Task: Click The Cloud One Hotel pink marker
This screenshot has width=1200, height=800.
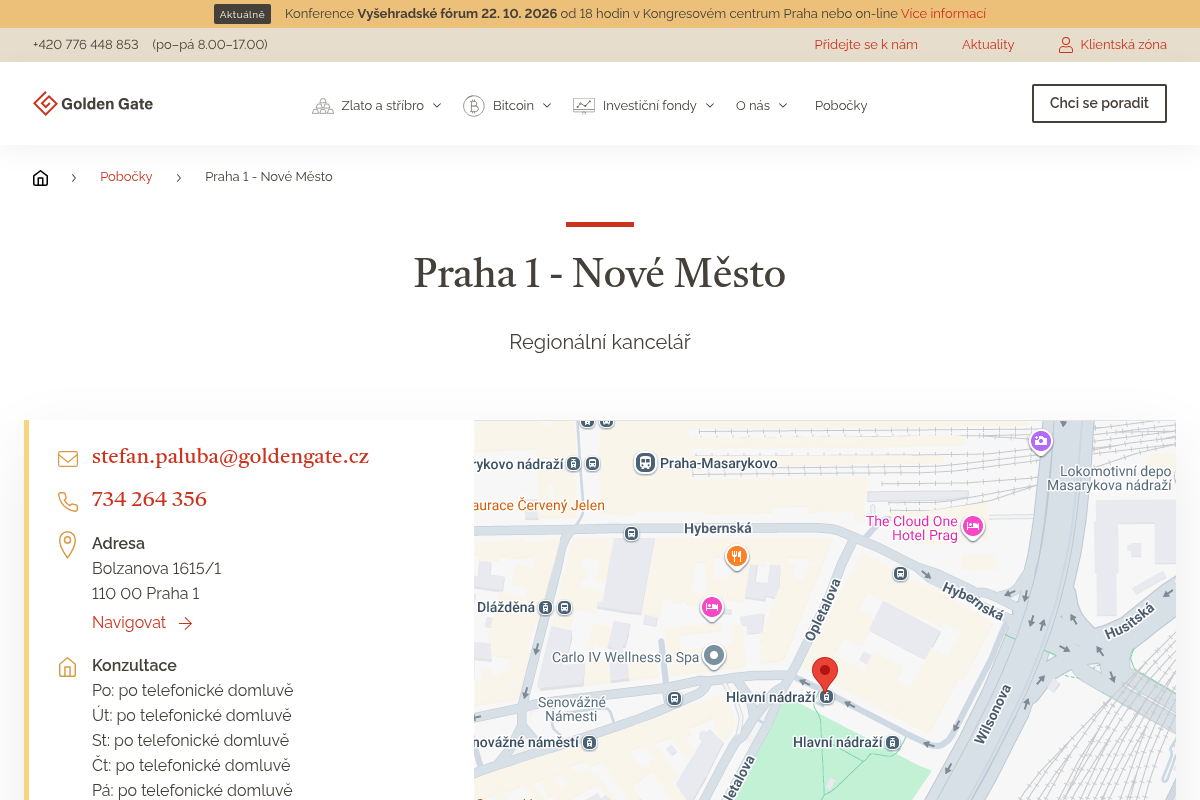Action: (x=972, y=527)
